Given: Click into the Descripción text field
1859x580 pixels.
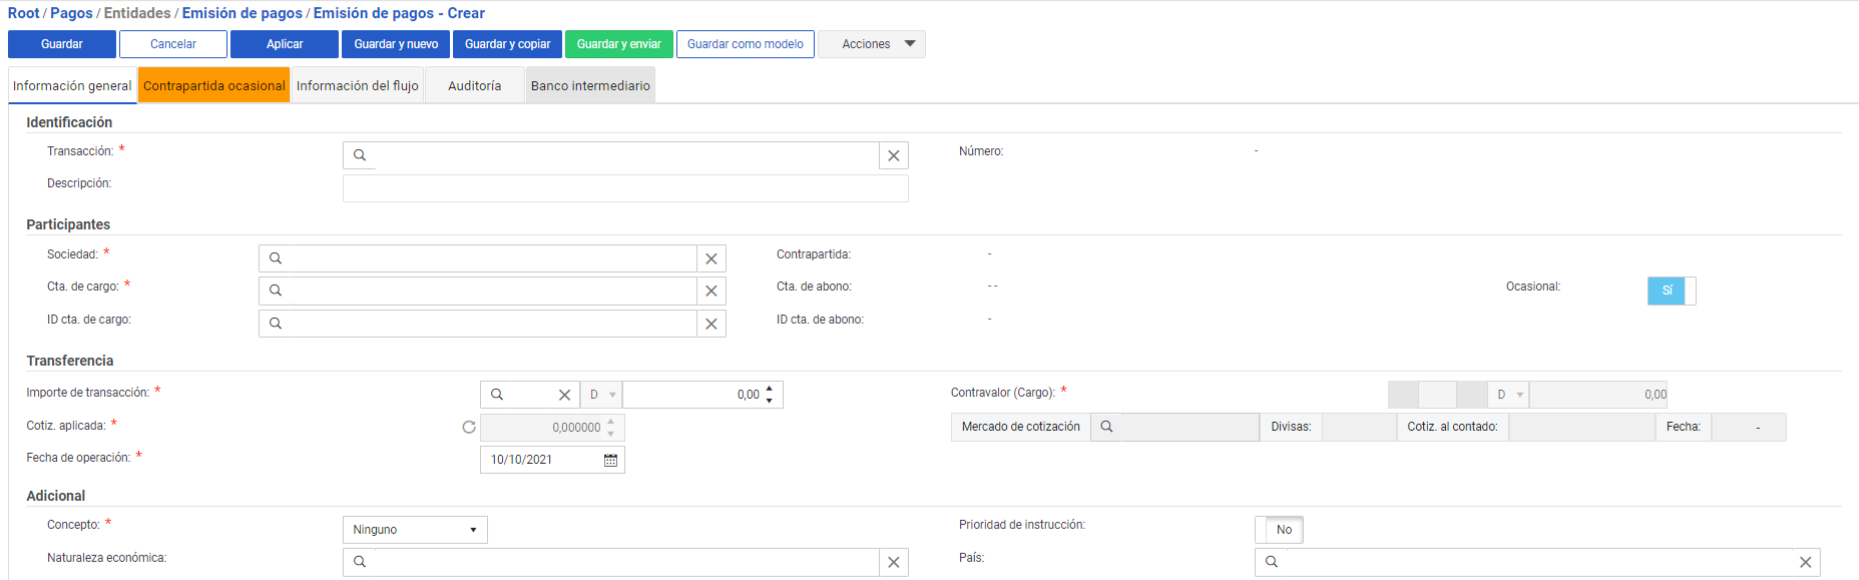Looking at the screenshot, I should (625, 188).
